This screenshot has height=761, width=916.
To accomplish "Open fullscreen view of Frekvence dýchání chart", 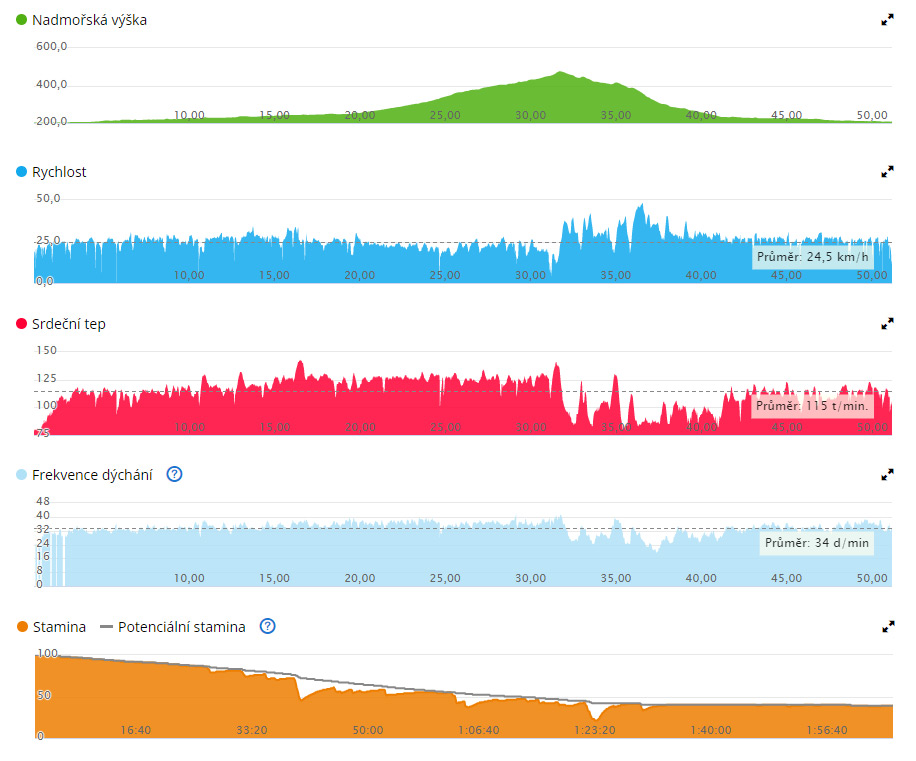I will 886,475.
